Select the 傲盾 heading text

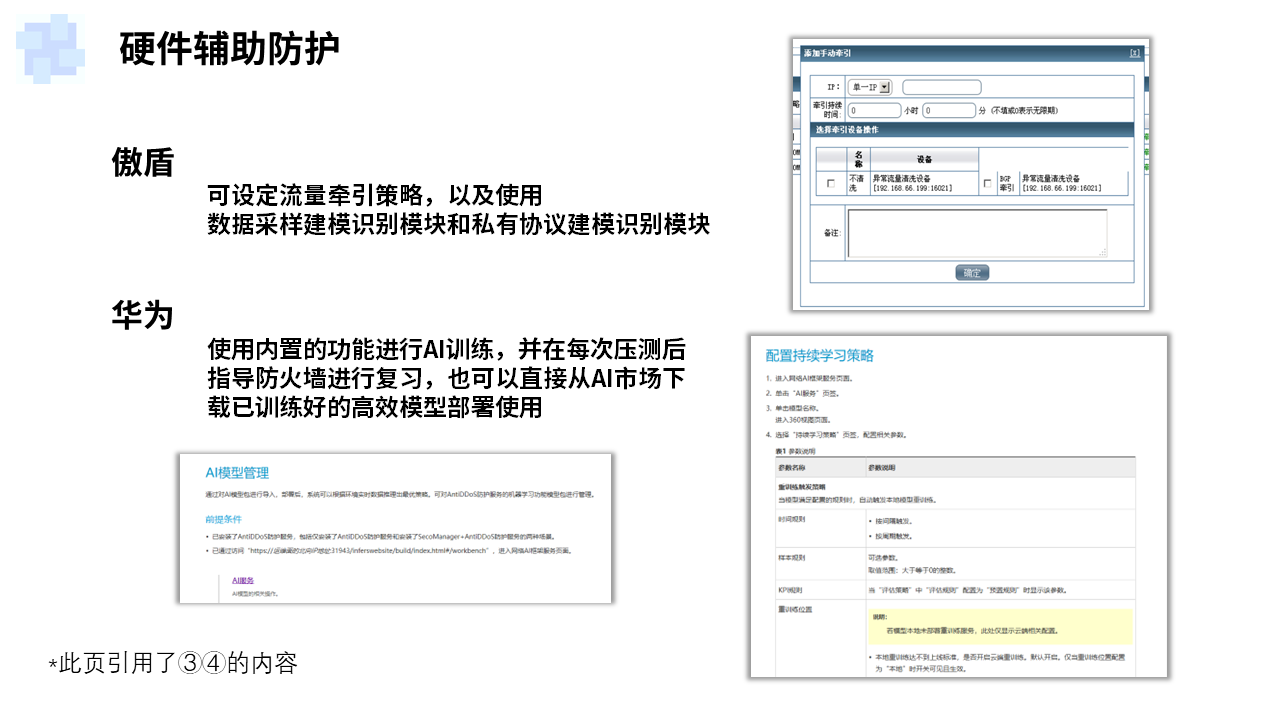[x=143, y=163]
